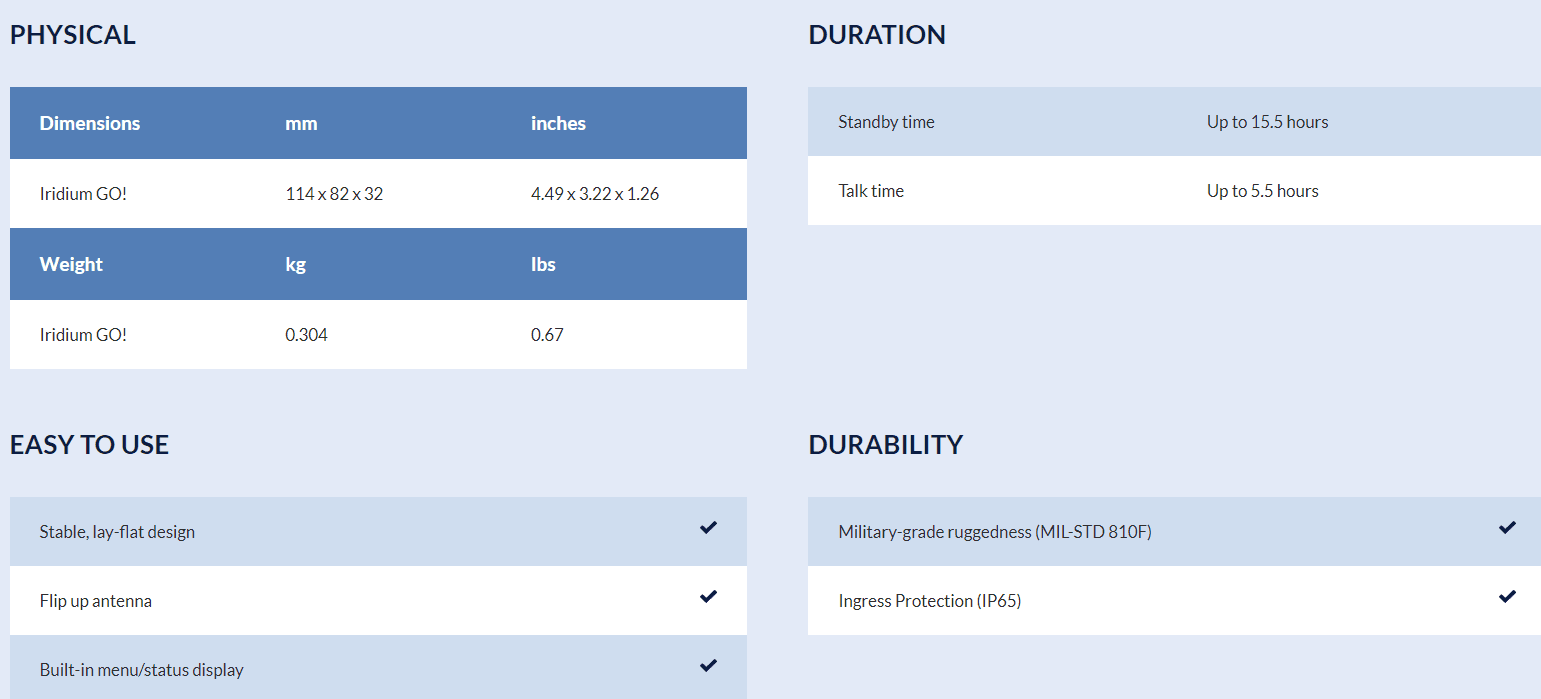Click the DURATION section heading
This screenshot has height=699, width=1541.
[x=877, y=35]
